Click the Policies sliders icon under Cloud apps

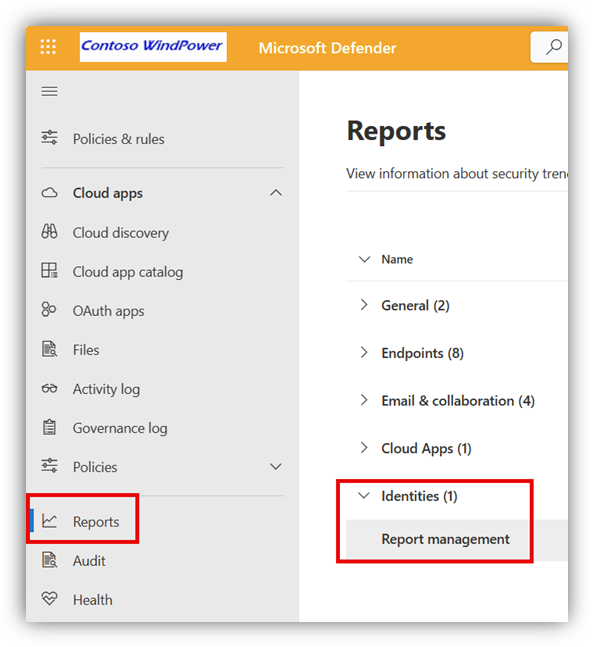tap(50, 465)
